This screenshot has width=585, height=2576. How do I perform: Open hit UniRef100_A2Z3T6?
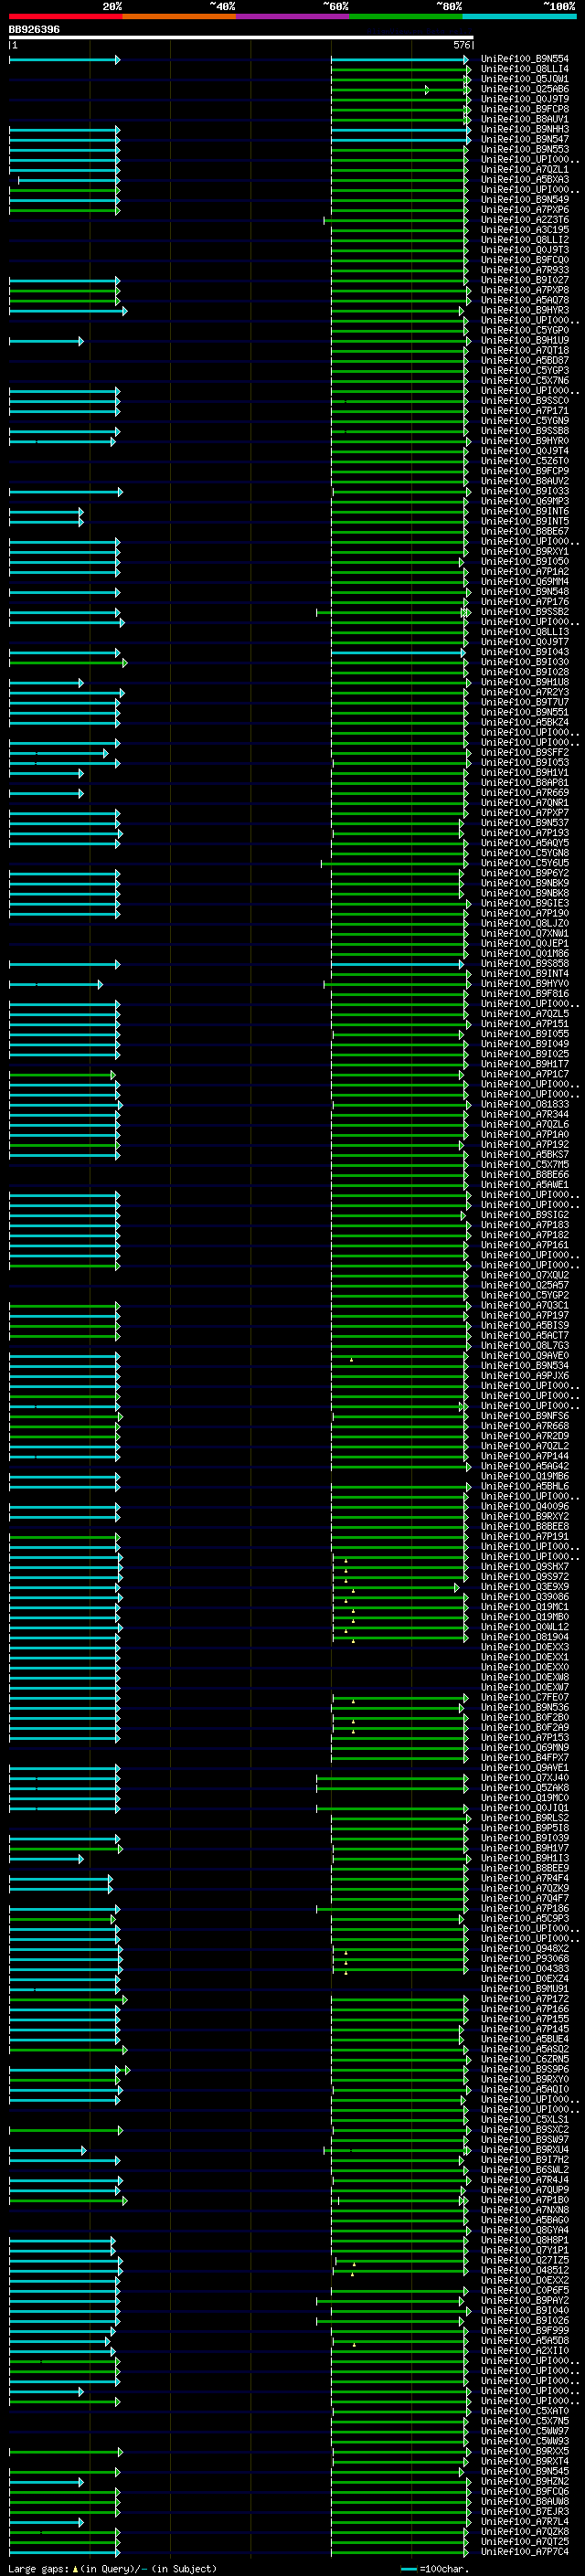(x=525, y=220)
